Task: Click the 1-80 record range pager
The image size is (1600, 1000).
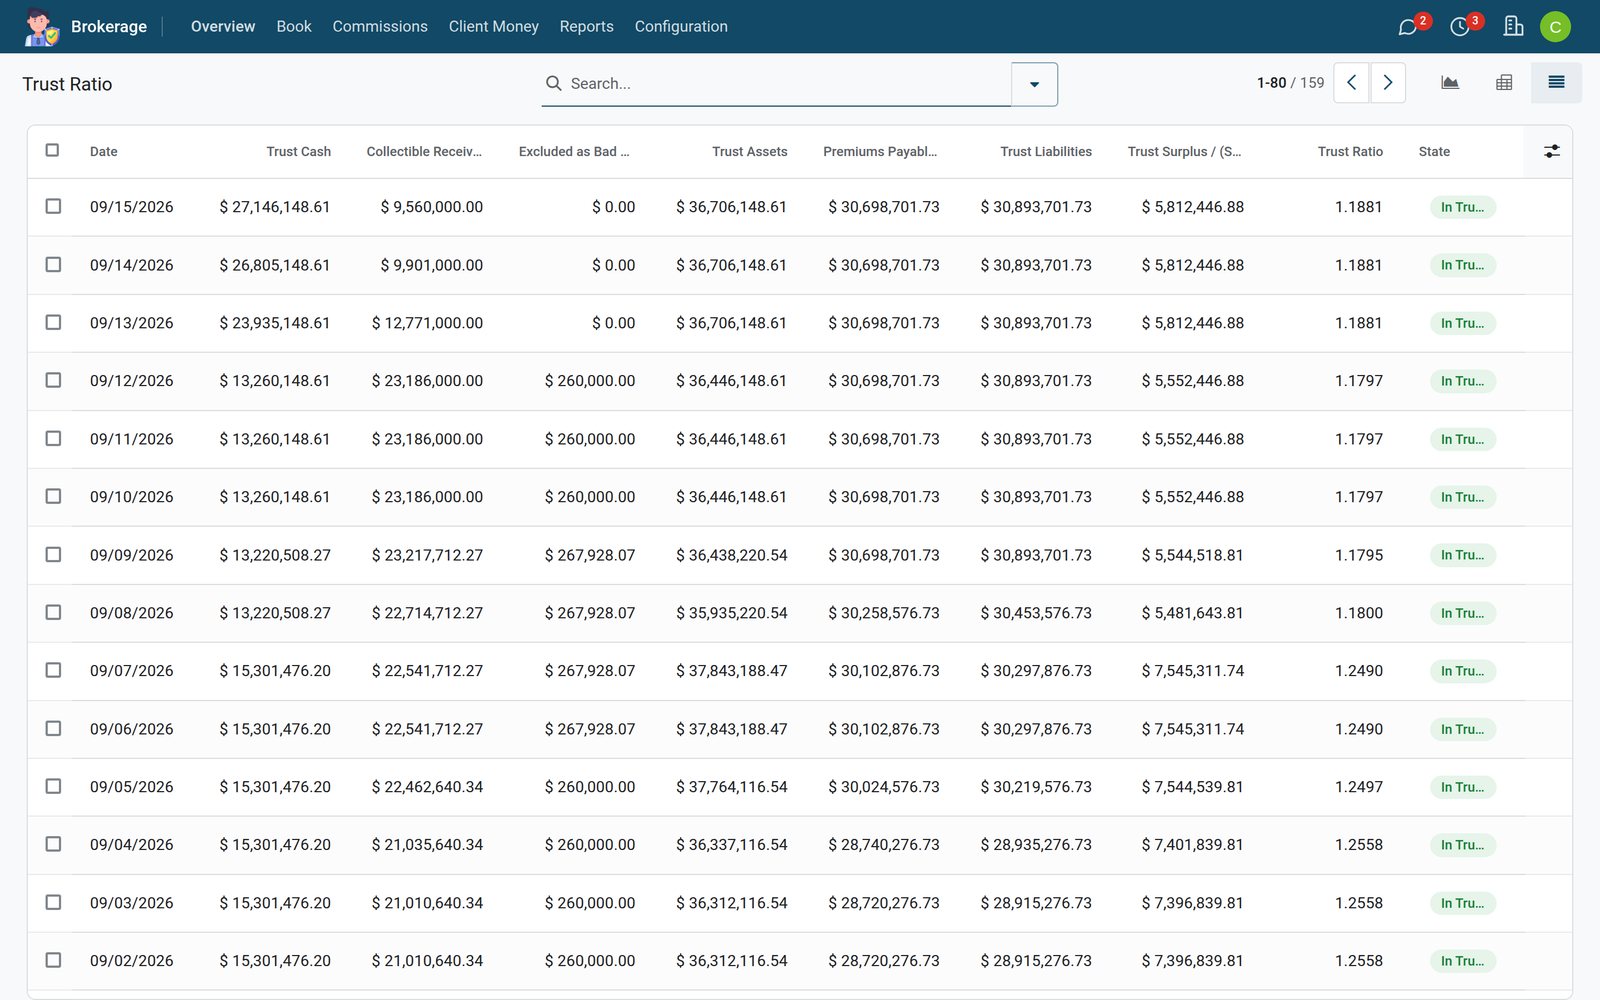Action: click(x=1272, y=83)
